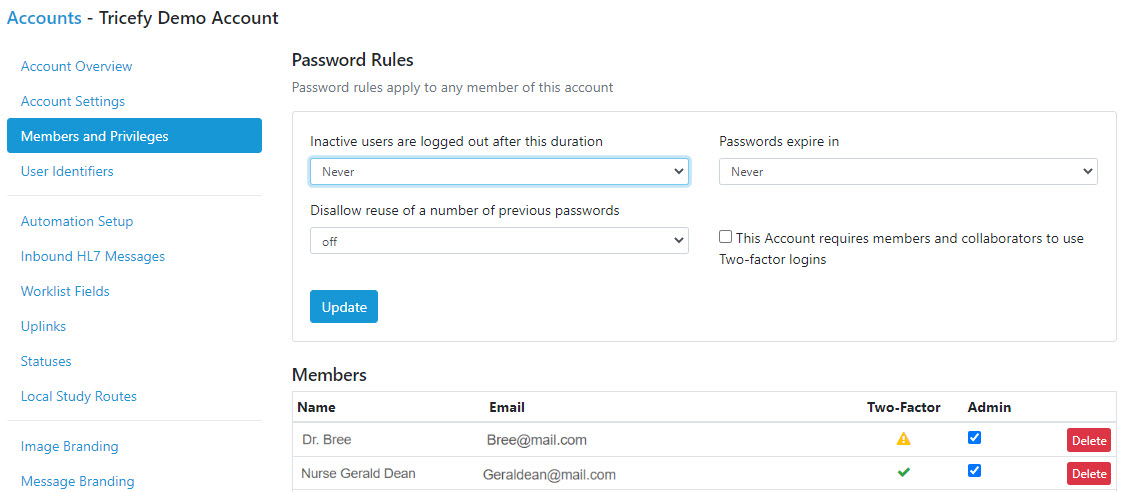Open User Identifiers page
Image resolution: width=1122 pixels, height=492 pixels.
pyautogui.click(x=67, y=172)
